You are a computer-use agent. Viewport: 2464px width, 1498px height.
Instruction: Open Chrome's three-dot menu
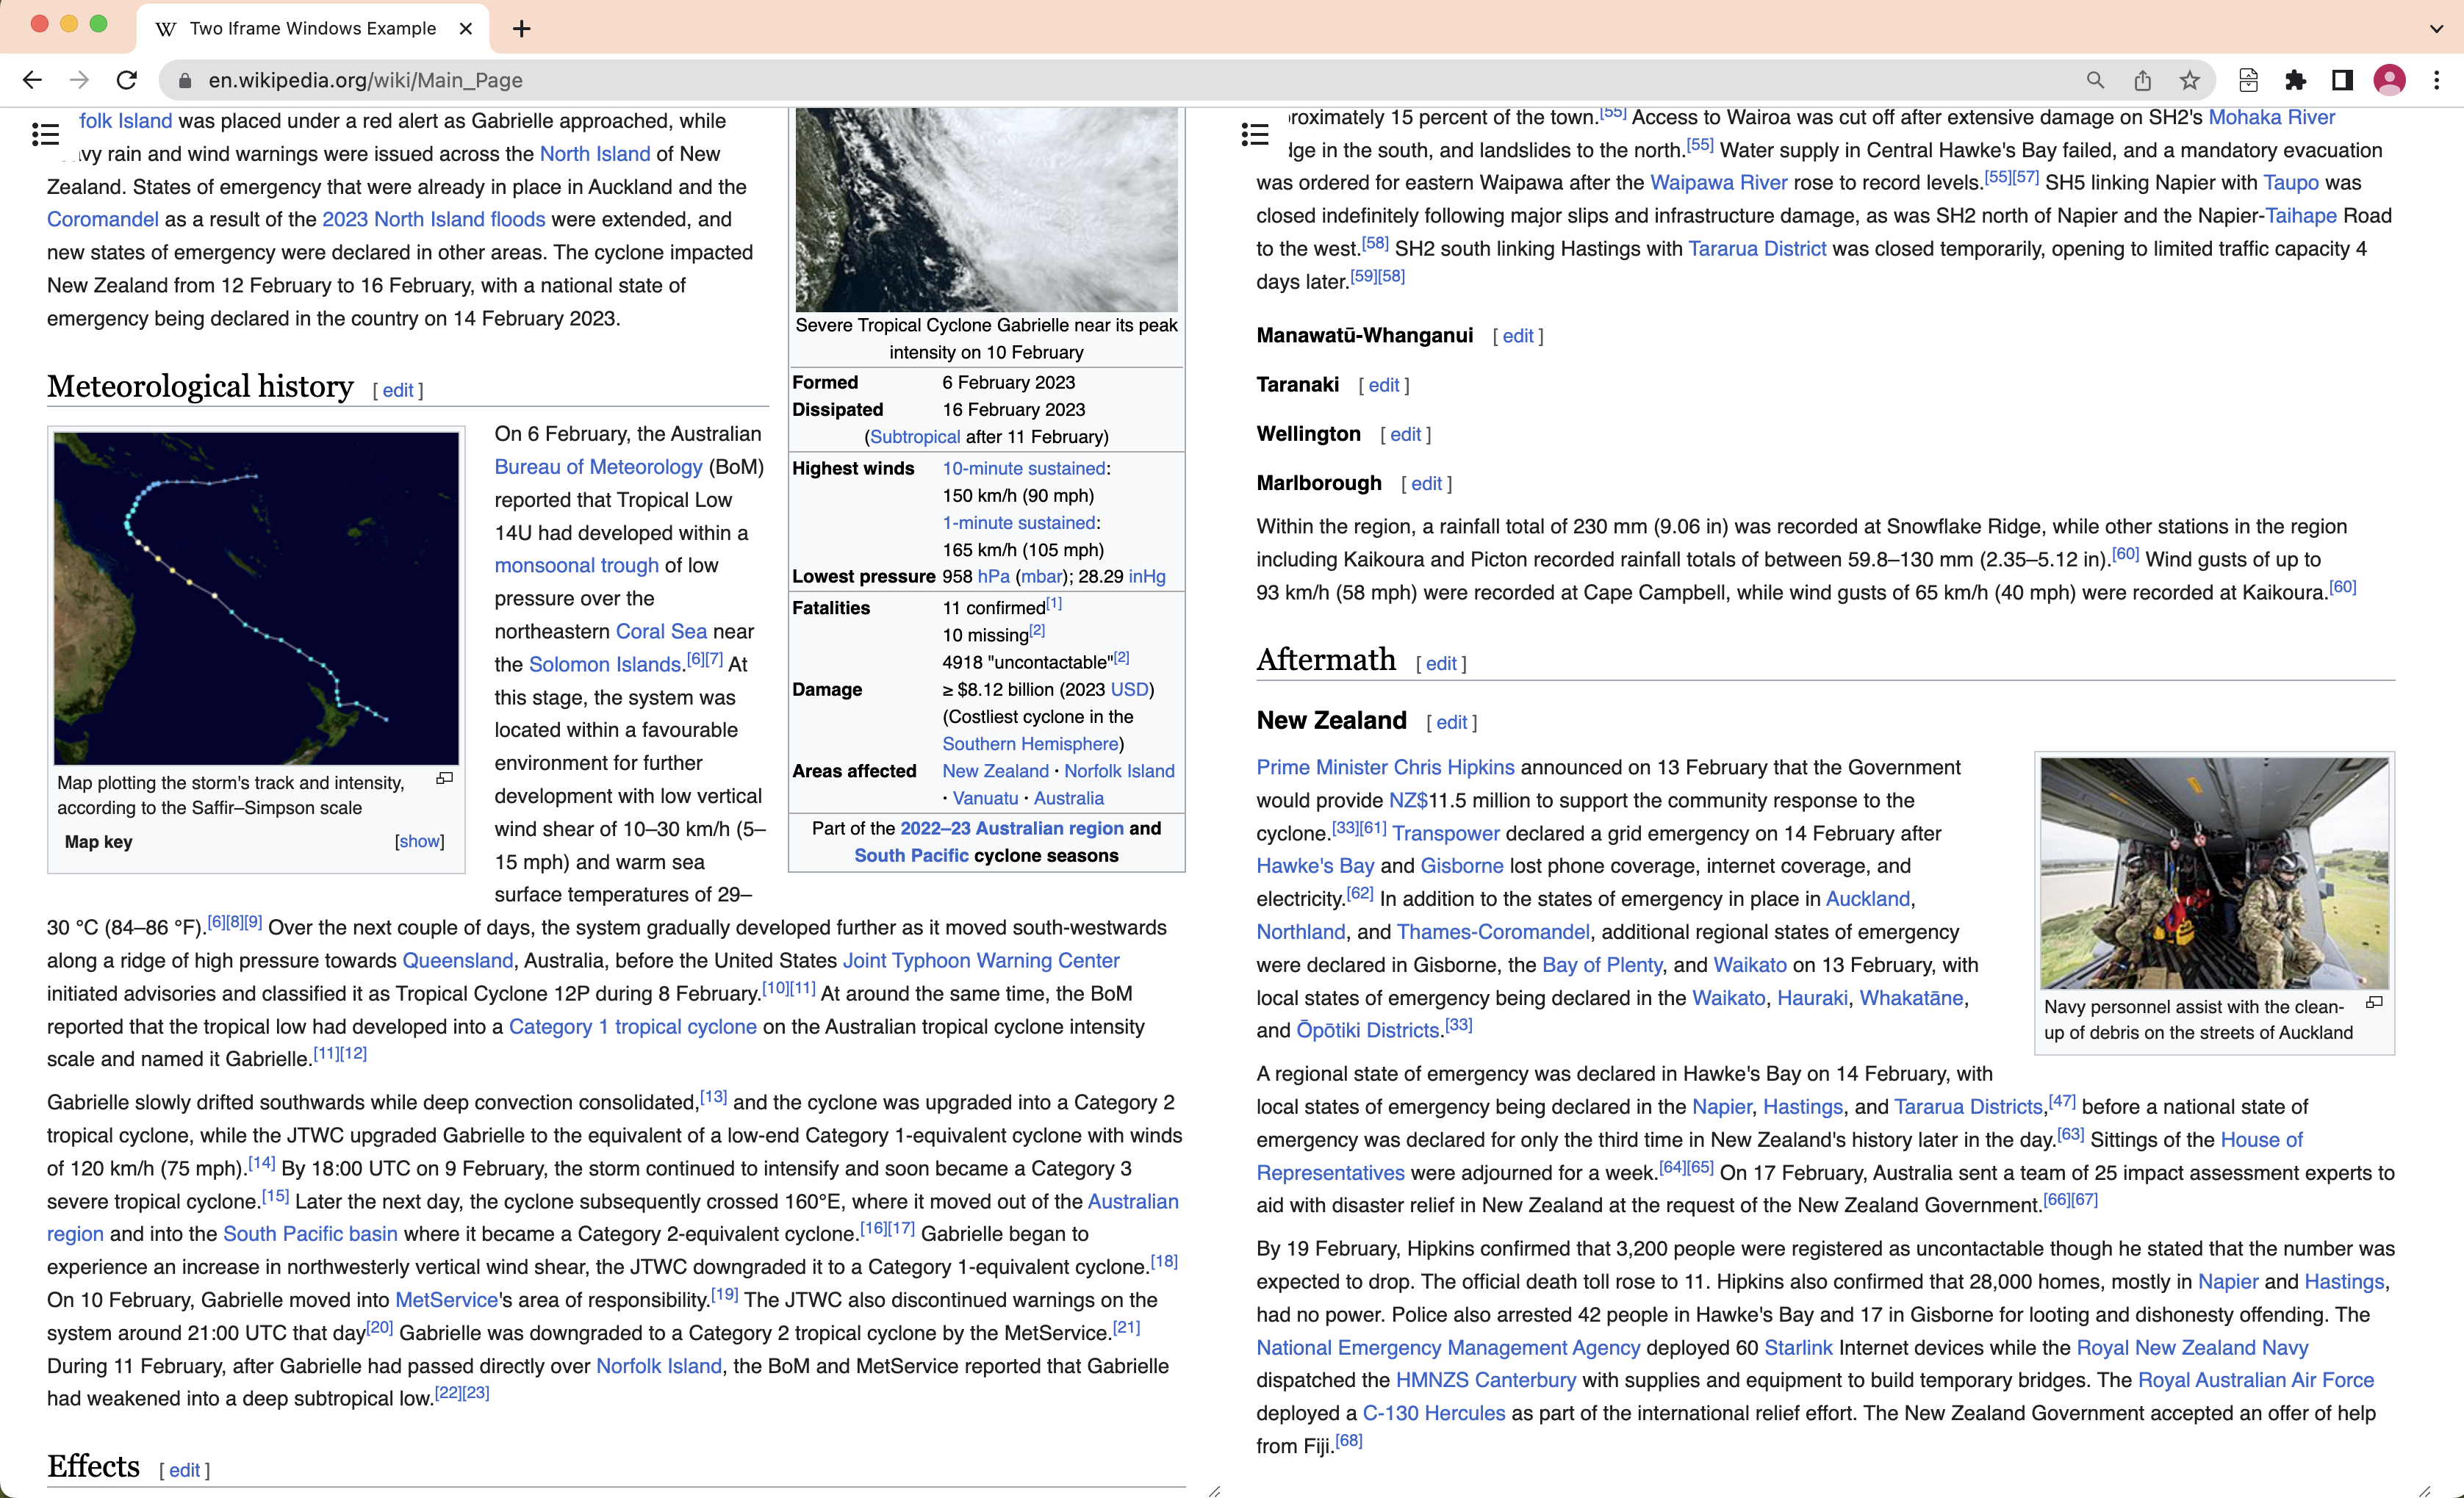2437,80
